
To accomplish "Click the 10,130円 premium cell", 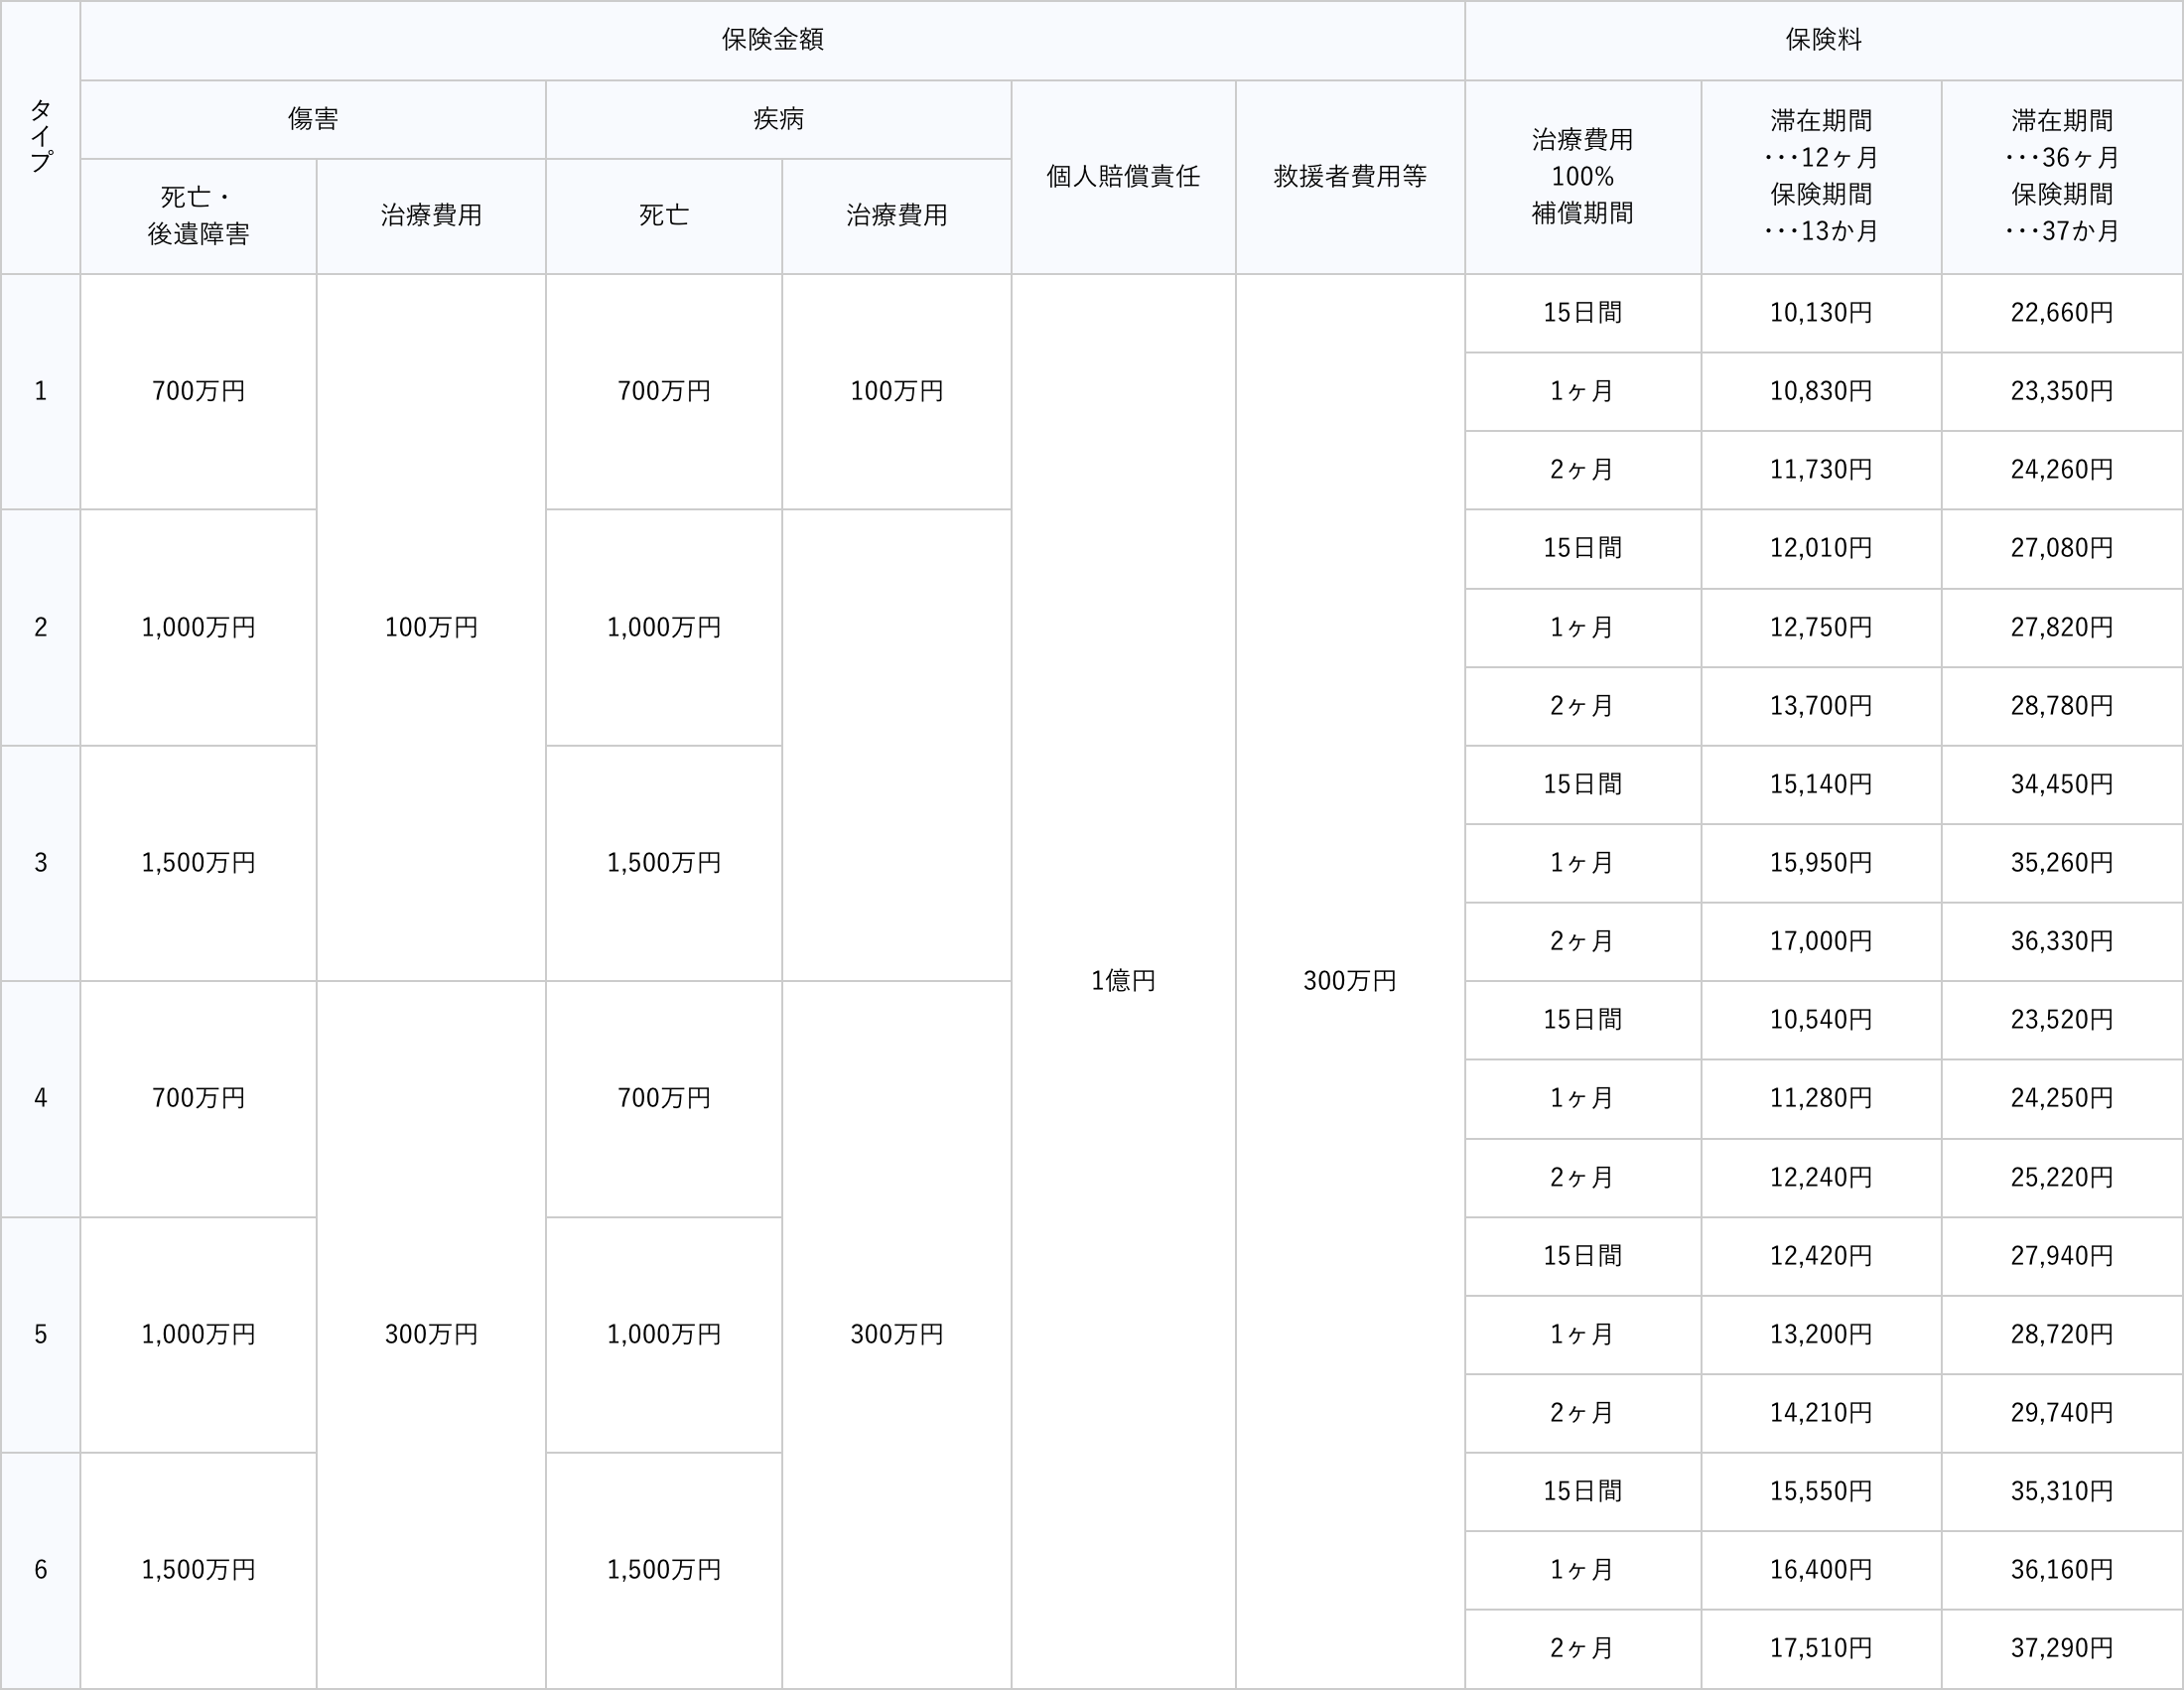I will coord(1821,313).
